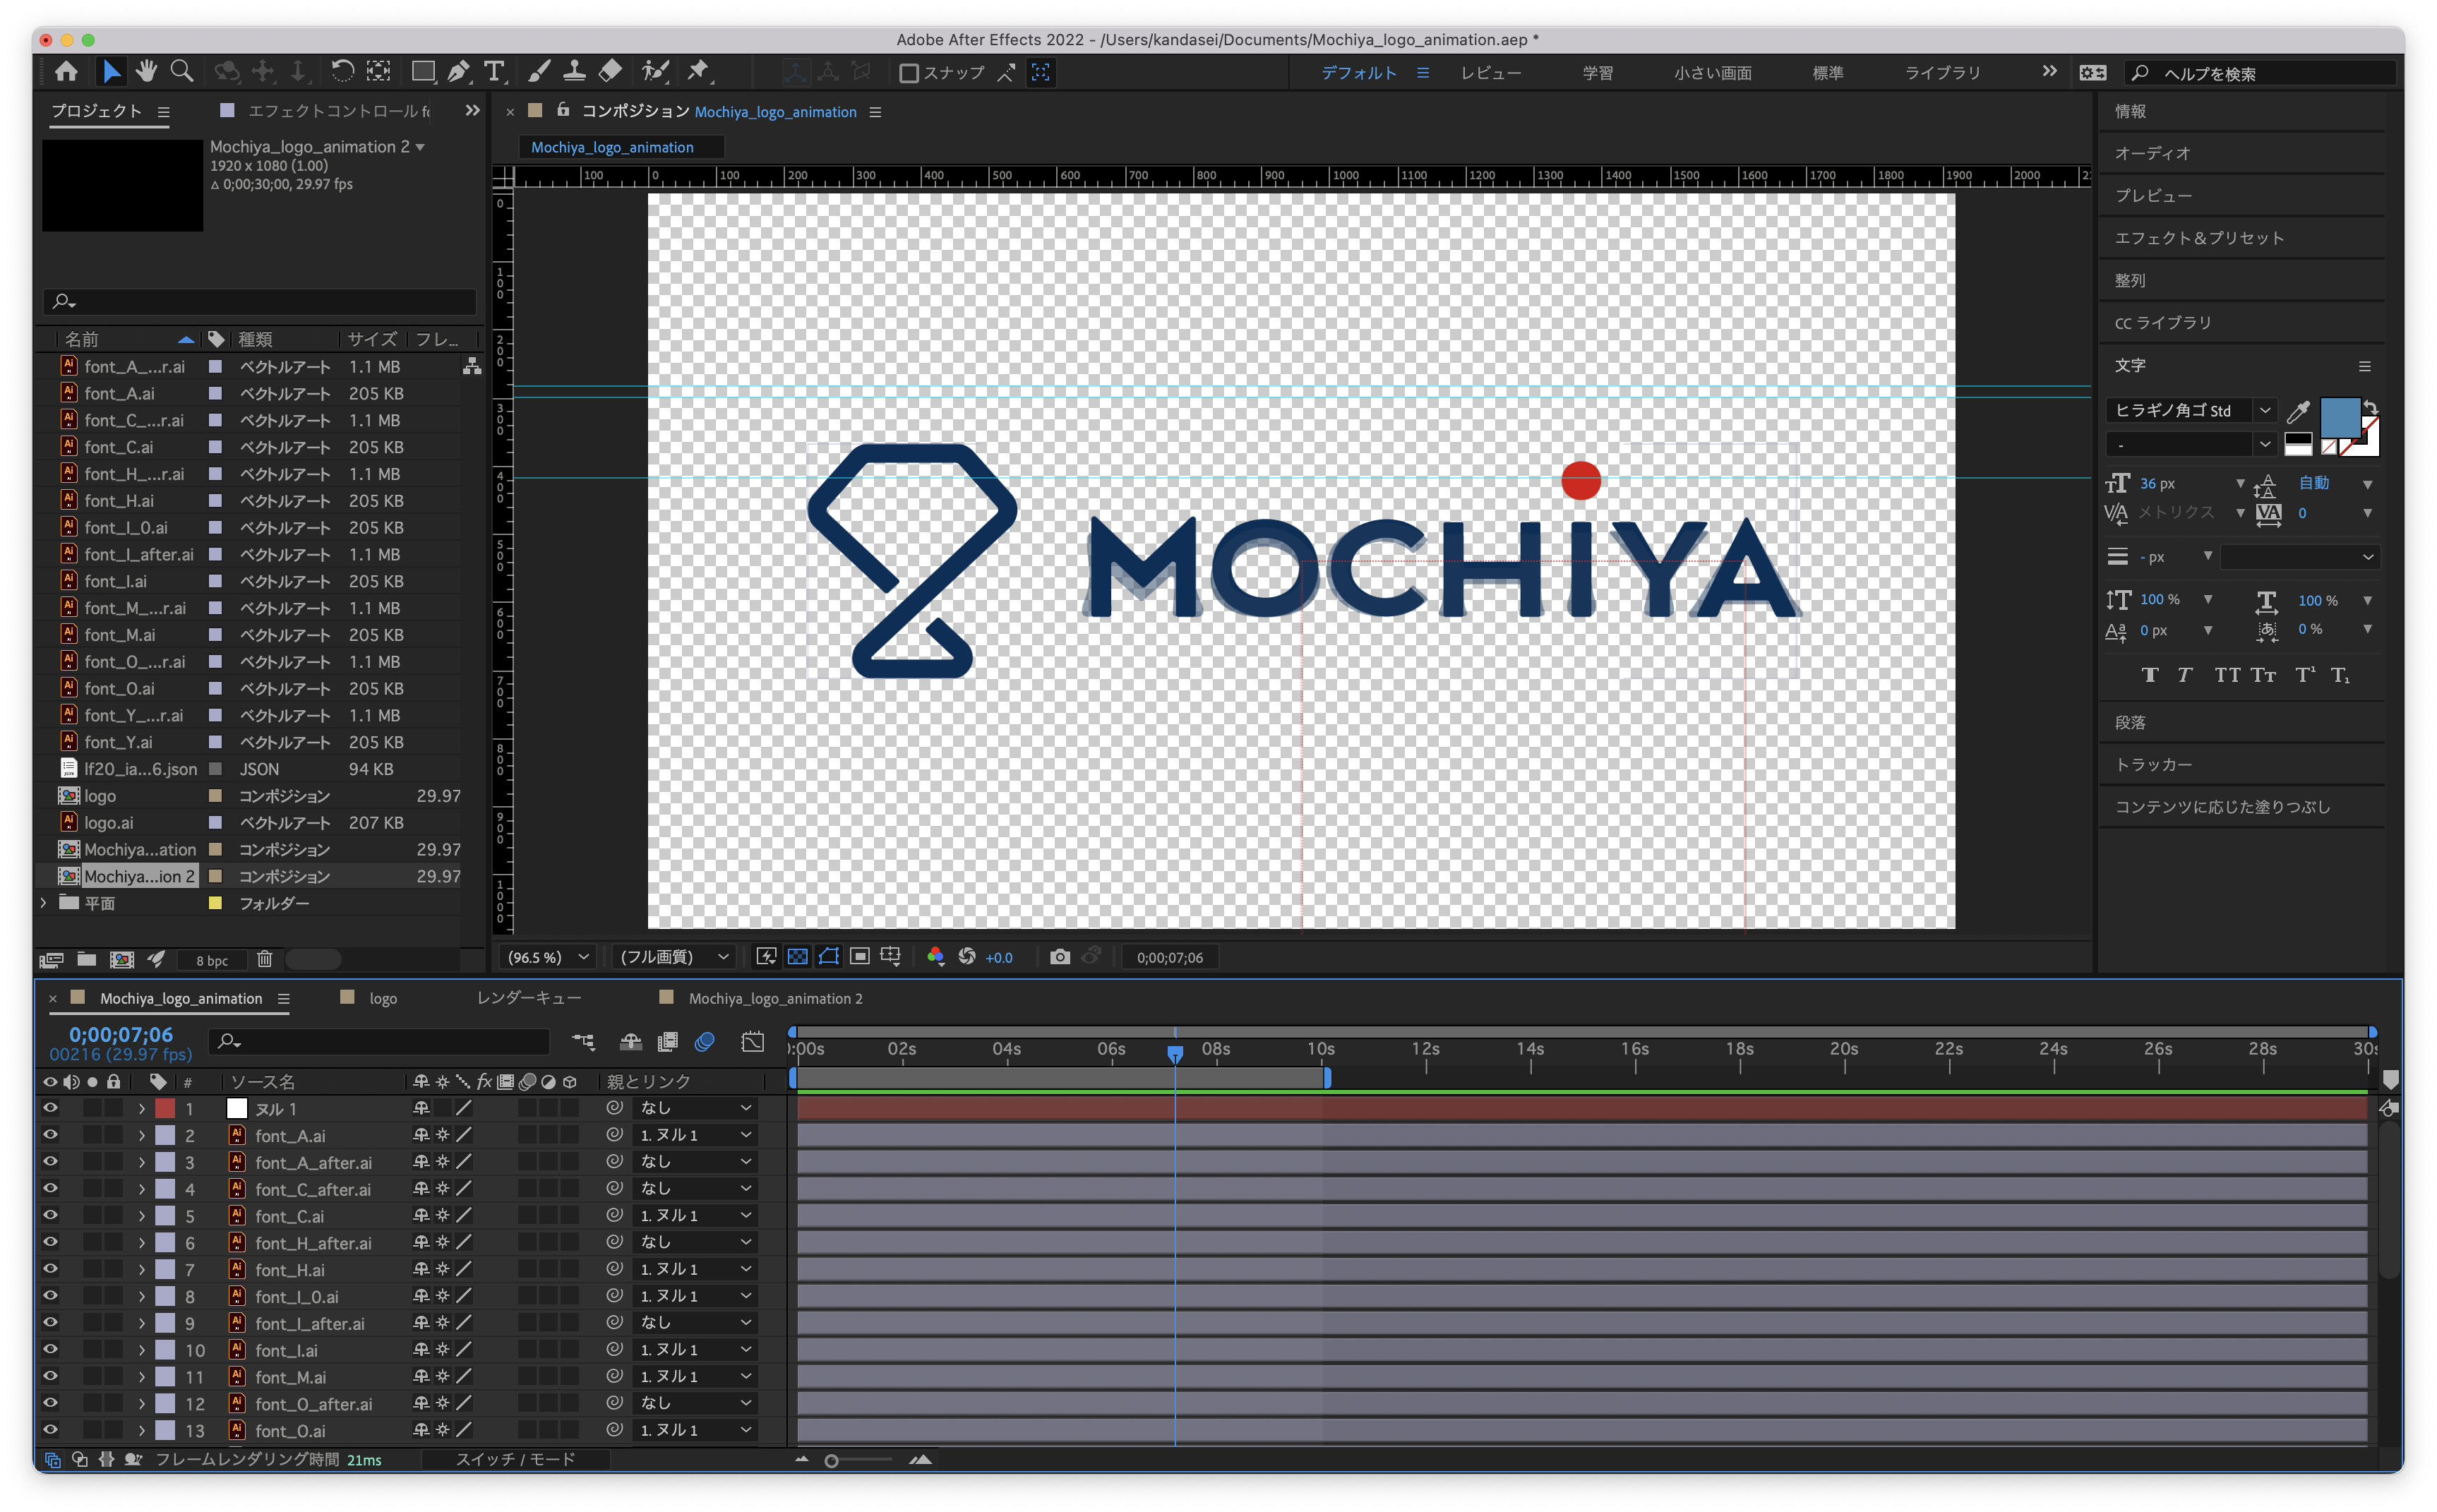This screenshot has width=2437, height=1512.
Task: Expand the 平面 folder in project
Action: [43, 903]
